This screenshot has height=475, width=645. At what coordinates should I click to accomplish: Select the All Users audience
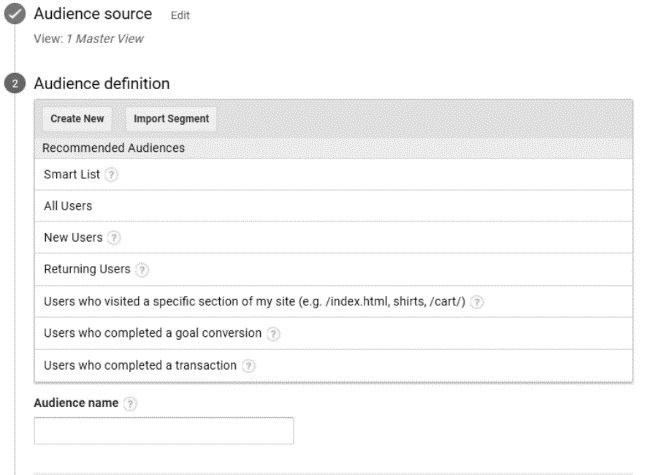(334, 206)
